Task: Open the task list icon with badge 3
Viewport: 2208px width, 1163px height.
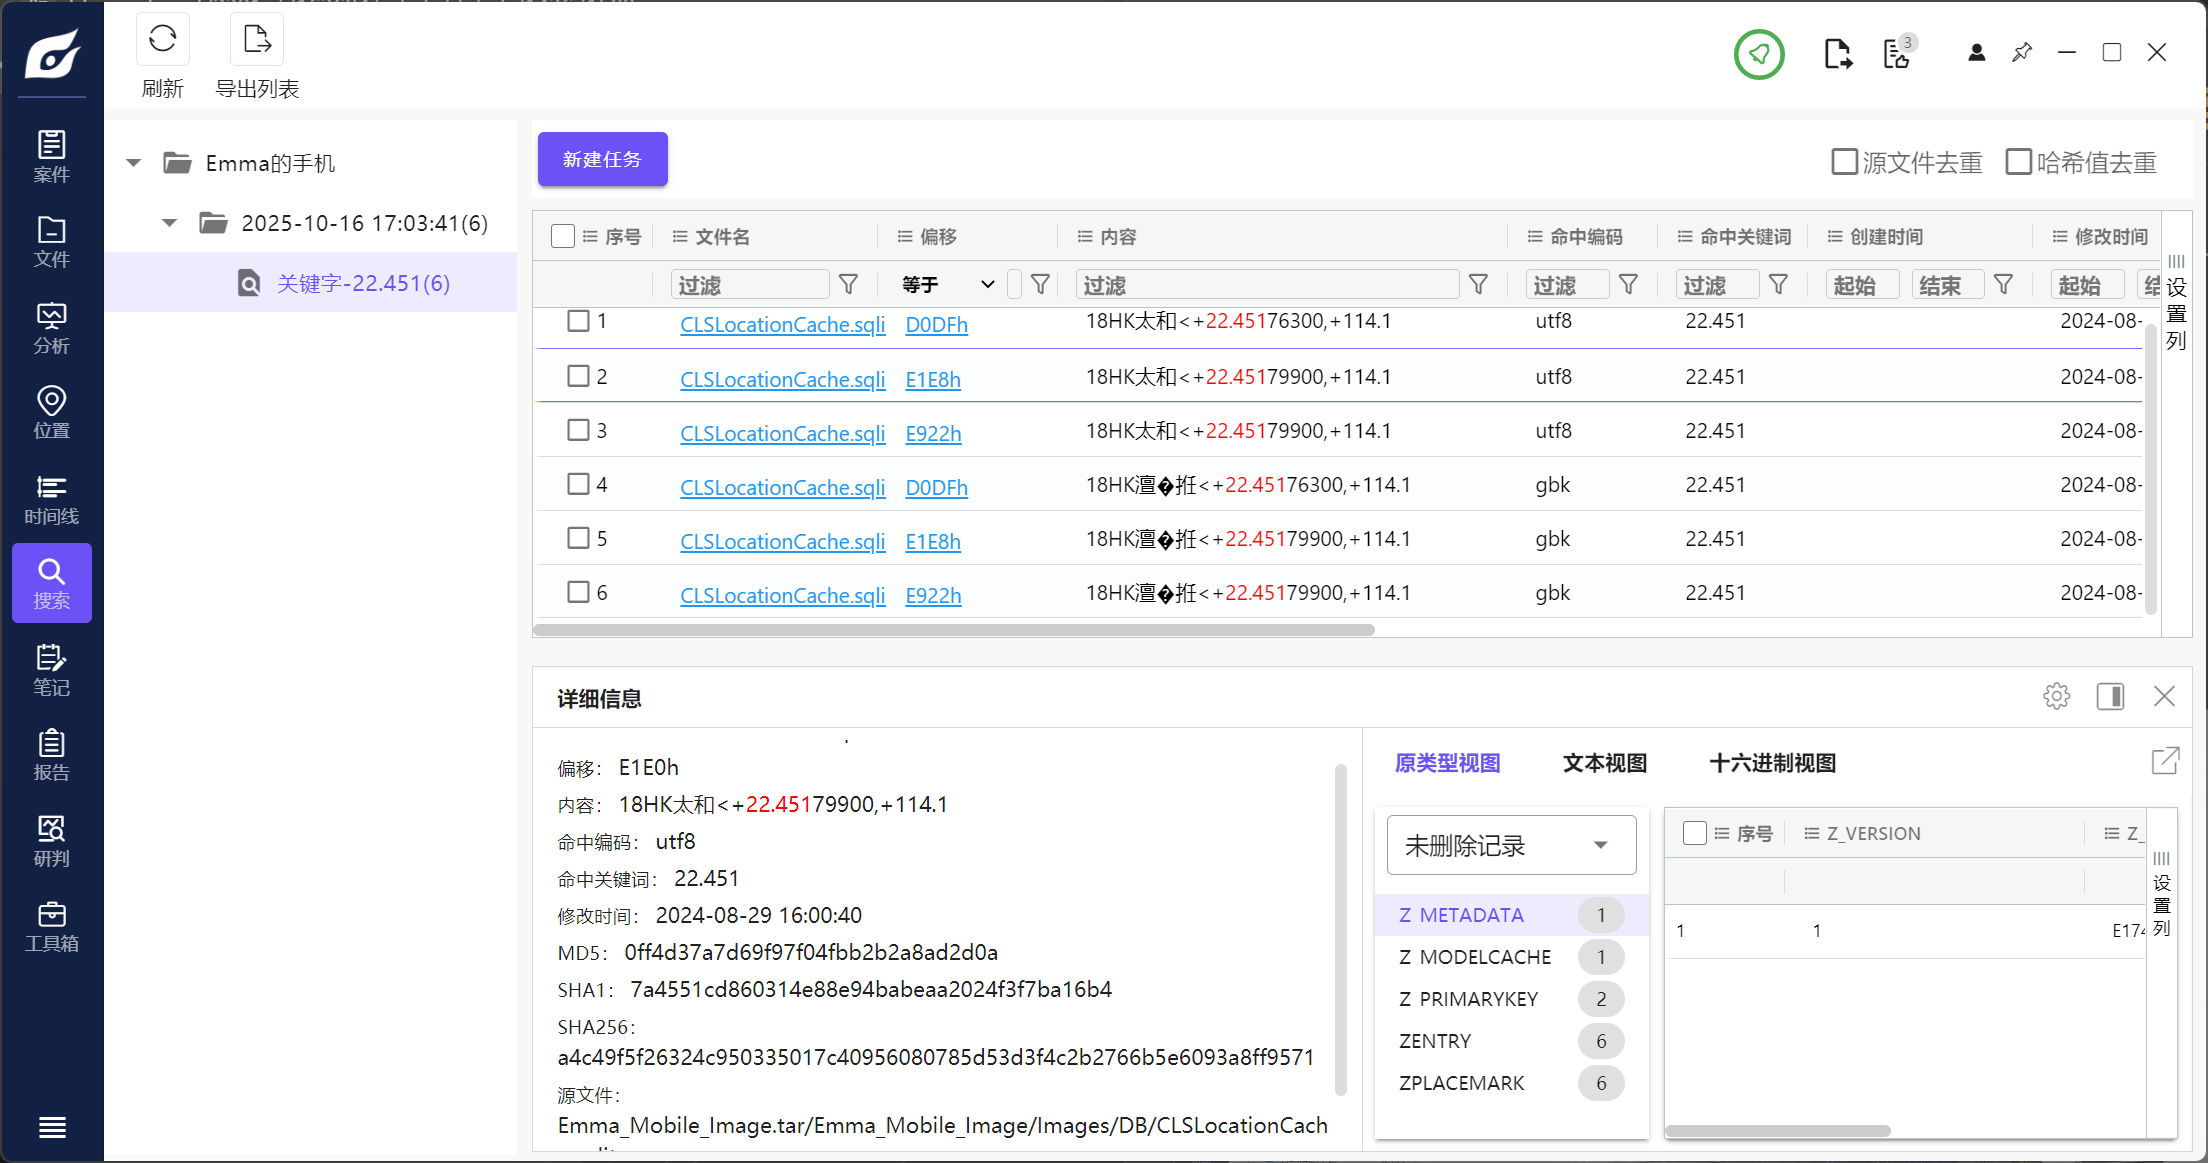Action: coord(1897,54)
